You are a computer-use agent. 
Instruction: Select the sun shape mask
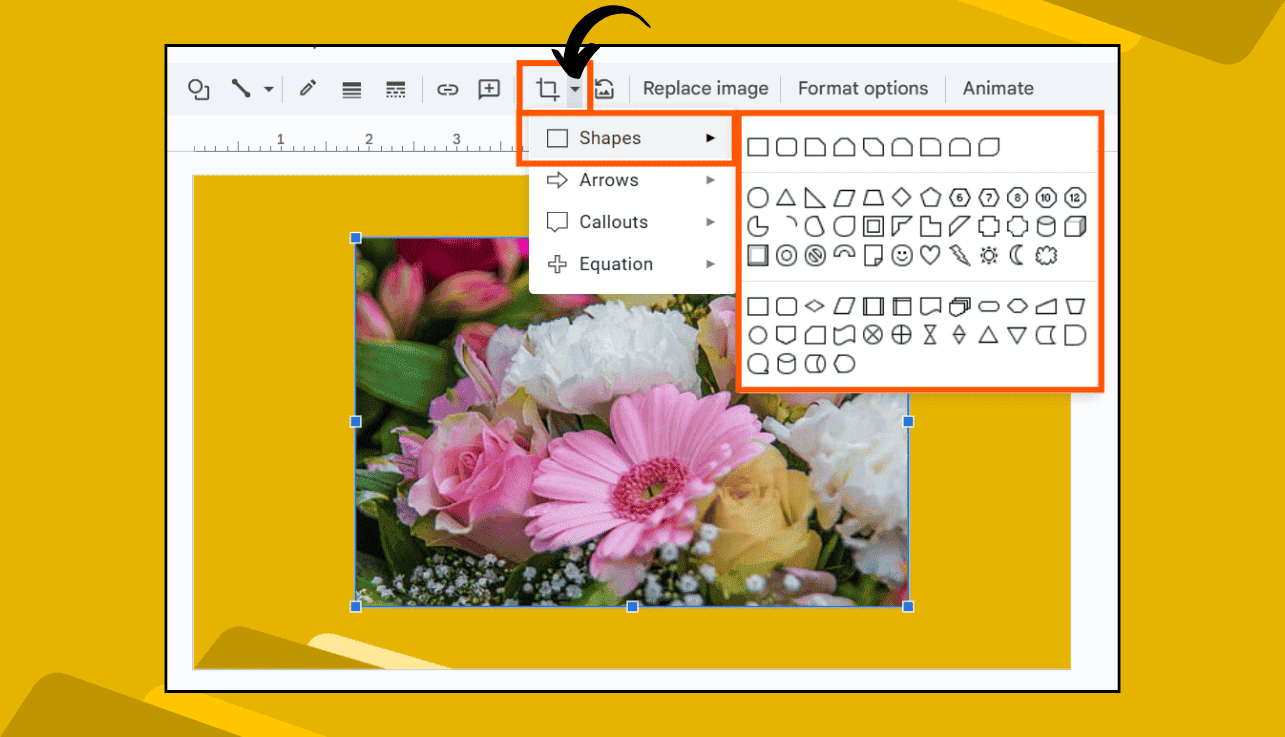point(988,255)
